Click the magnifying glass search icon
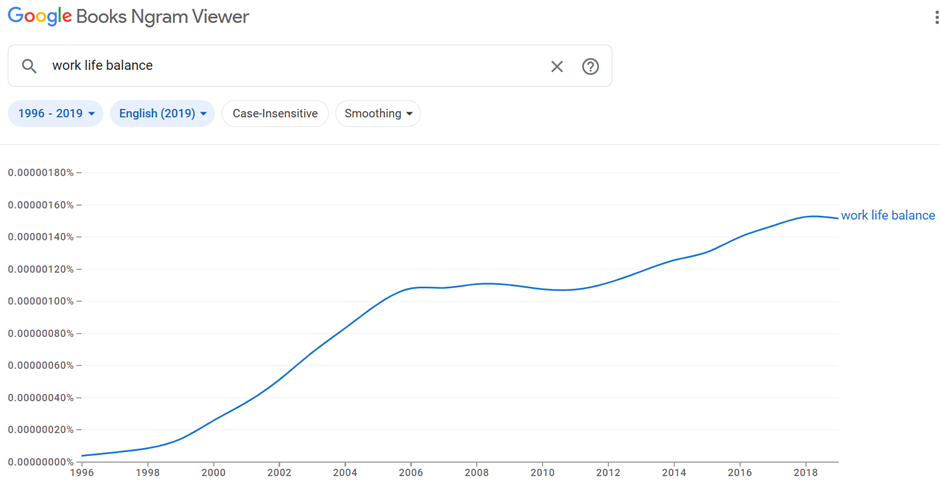940x480 pixels. 29,66
